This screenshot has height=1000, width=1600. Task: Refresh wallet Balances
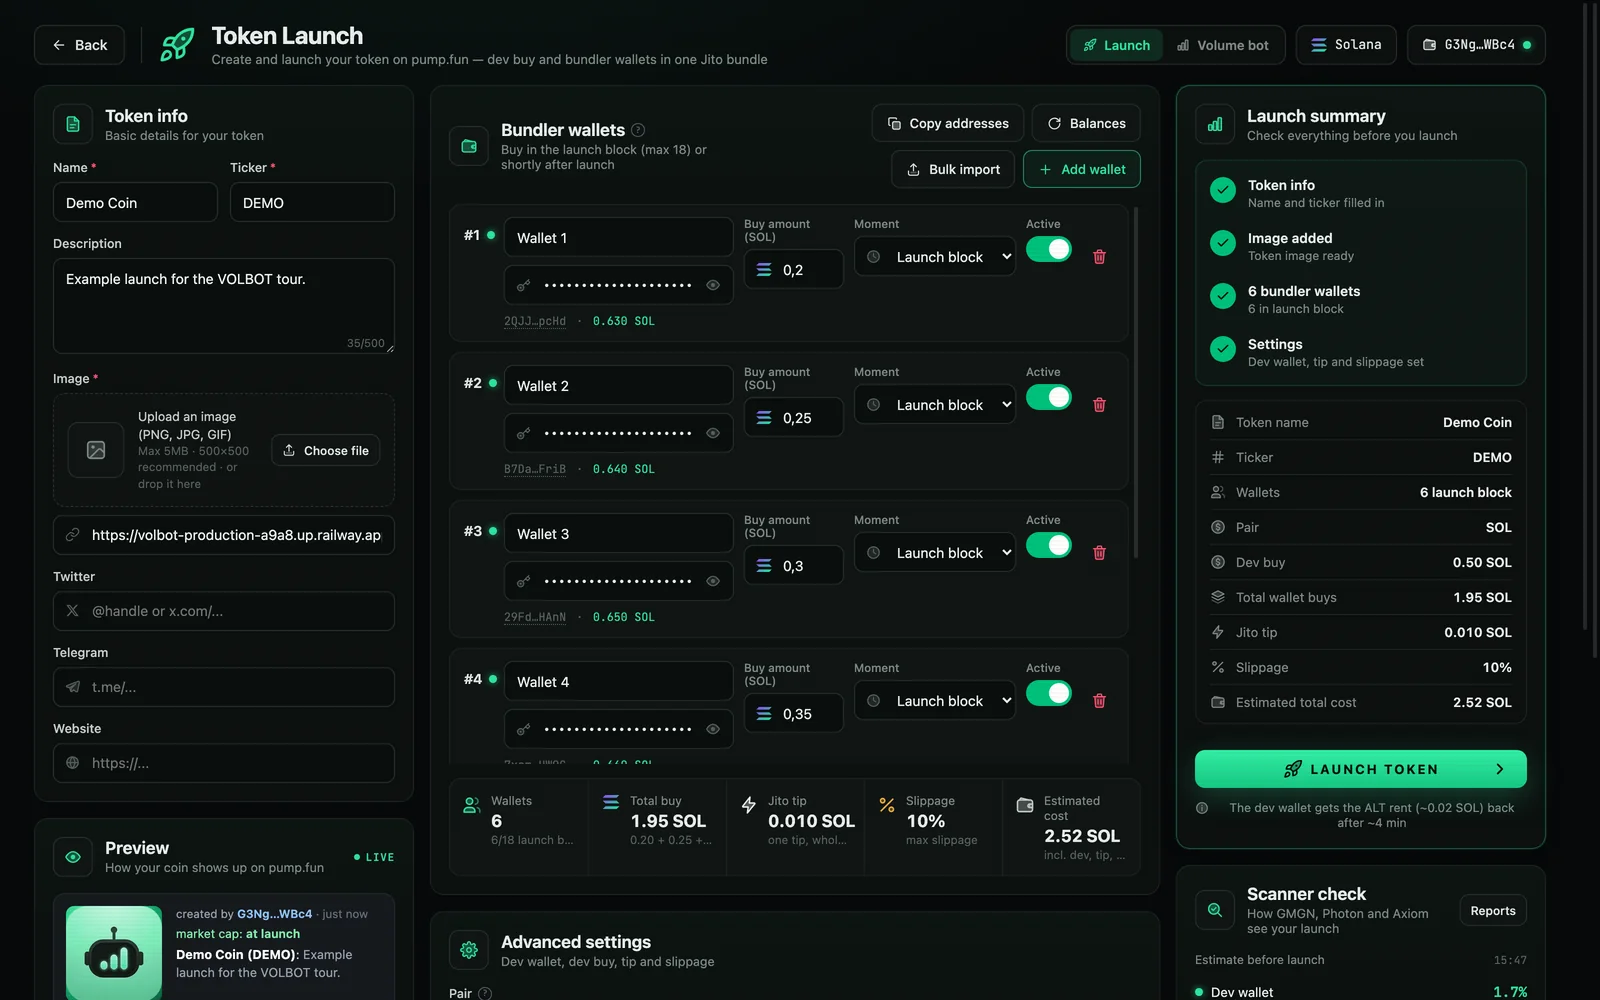coord(1086,123)
